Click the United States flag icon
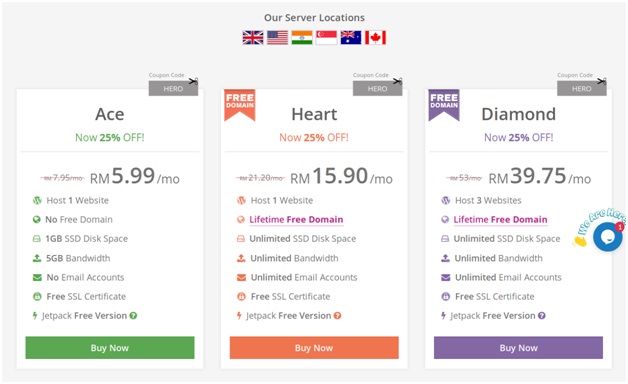The height and width of the screenshot is (384, 628). point(278,38)
